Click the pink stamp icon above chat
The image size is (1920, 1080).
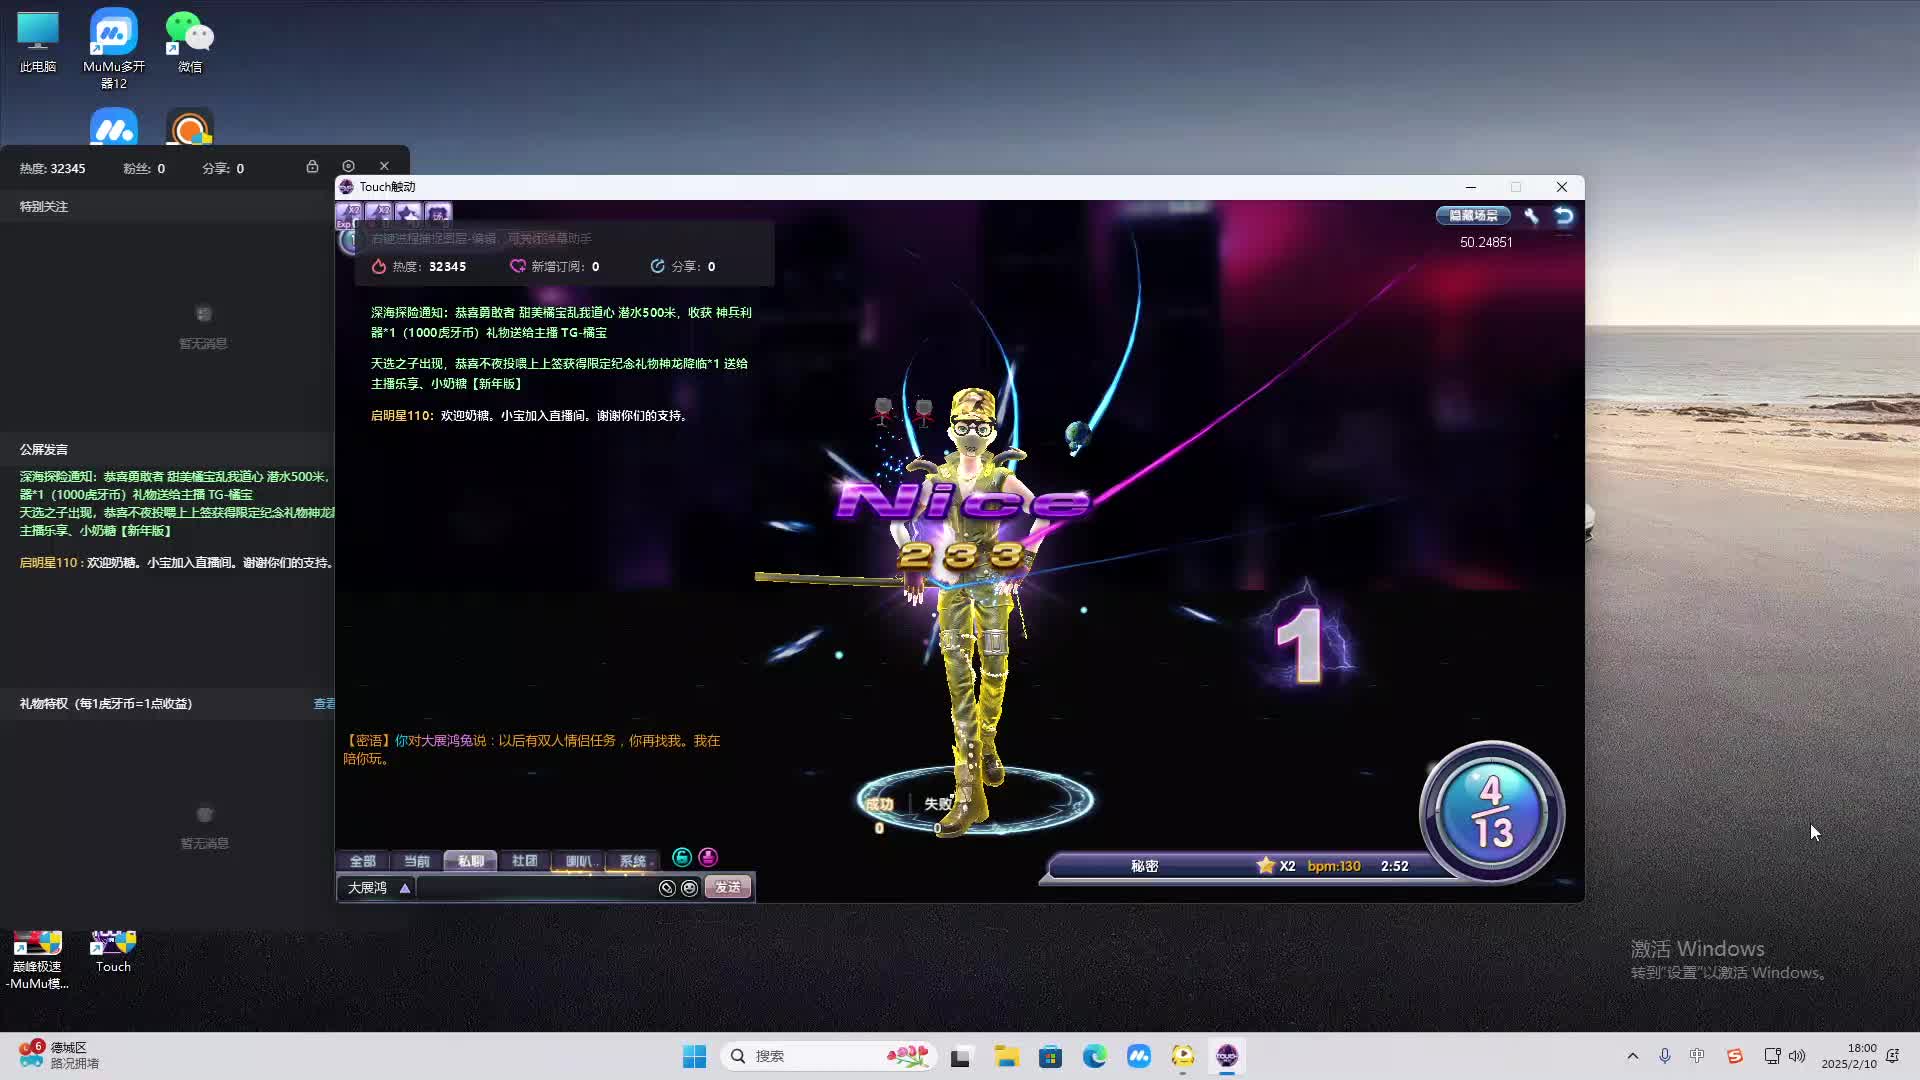tap(708, 857)
